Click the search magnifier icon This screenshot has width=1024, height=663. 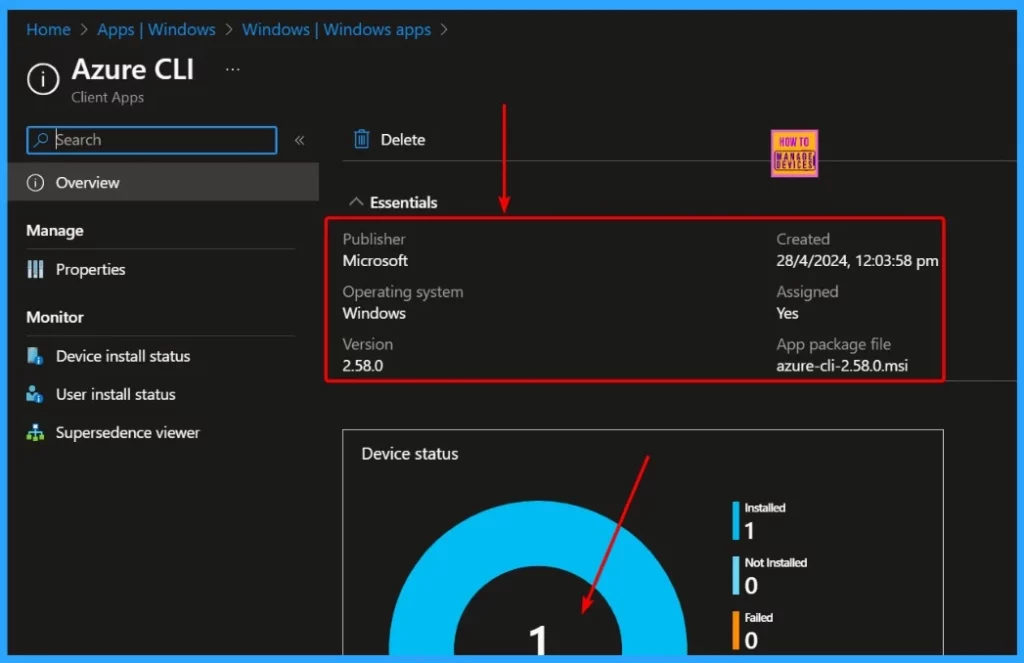[41, 140]
